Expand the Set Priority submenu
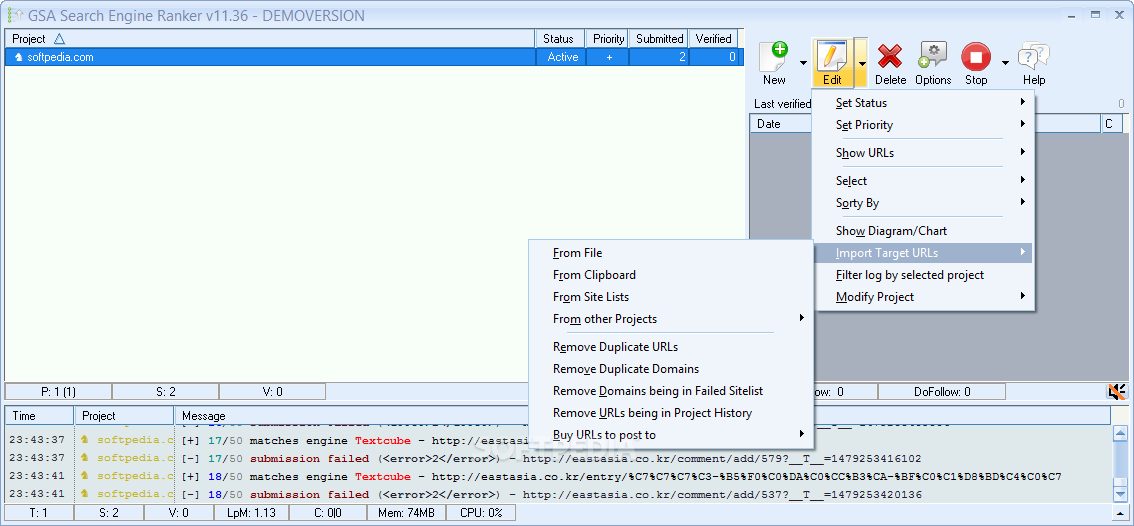This screenshot has width=1134, height=526. click(x=924, y=124)
